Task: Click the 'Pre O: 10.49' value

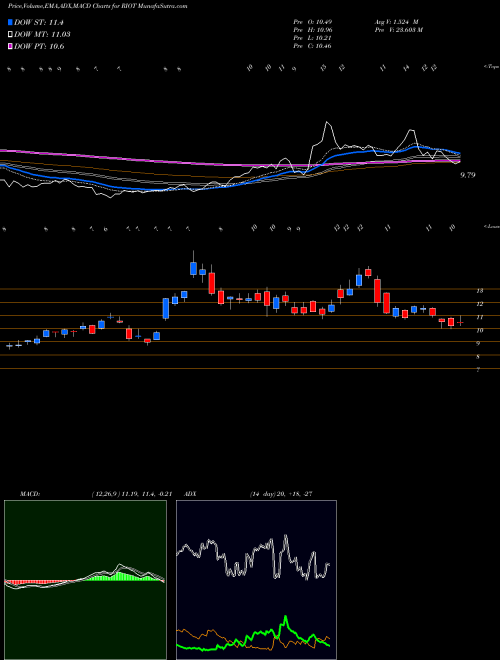Action: (314, 22)
